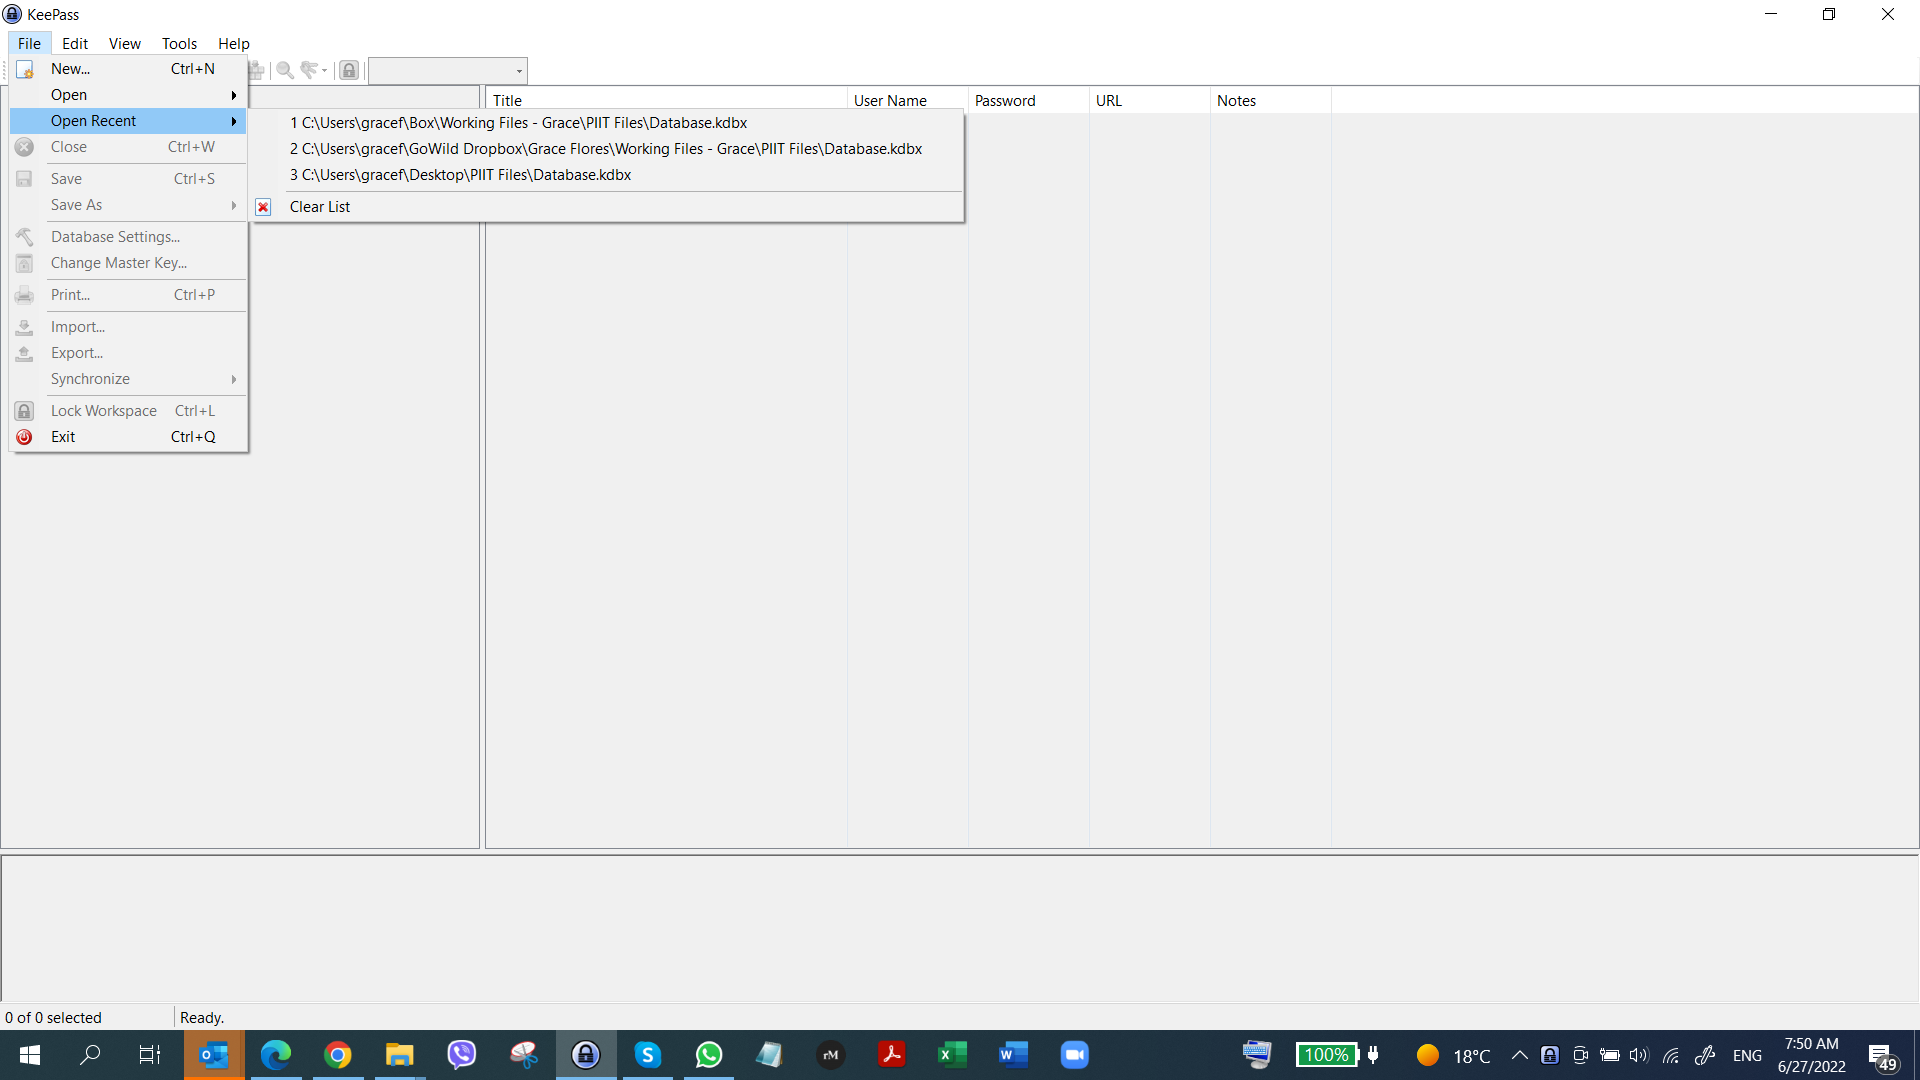
Task: Click the toolbar magnifier find icon
Action: pyautogui.click(x=285, y=70)
